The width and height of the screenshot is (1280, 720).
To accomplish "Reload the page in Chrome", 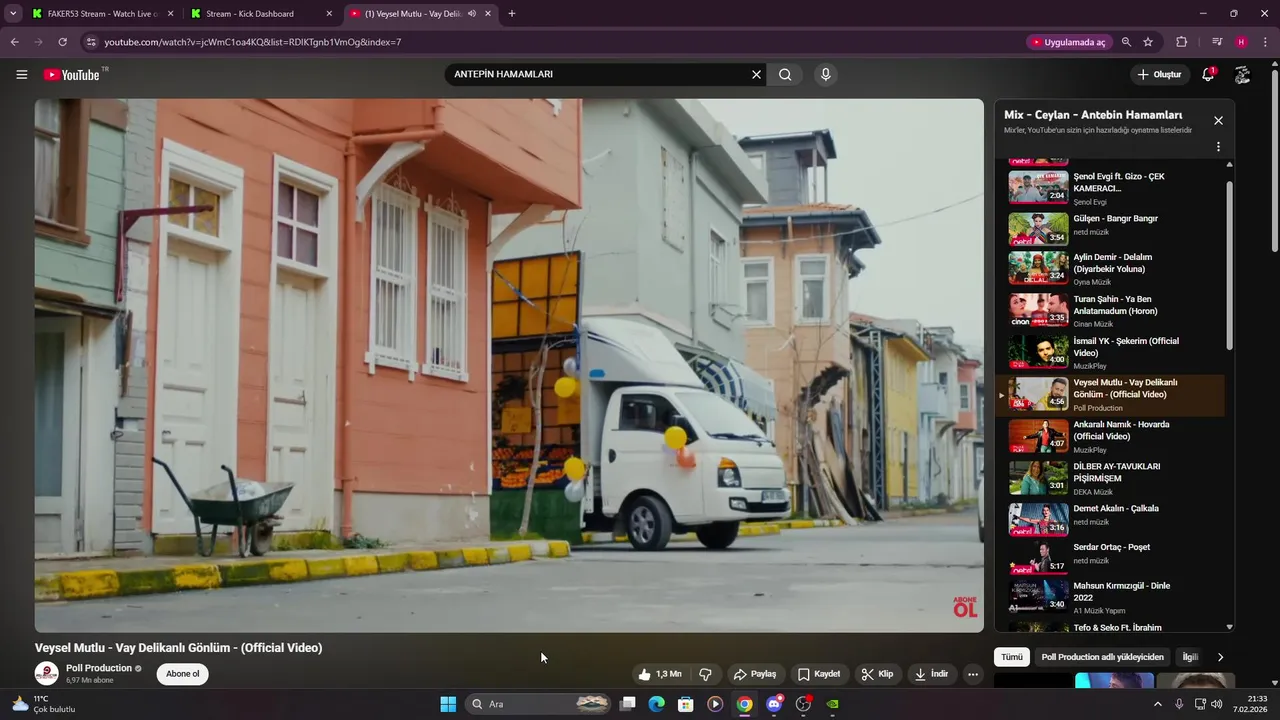I will pyautogui.click(x=62, y=42).
